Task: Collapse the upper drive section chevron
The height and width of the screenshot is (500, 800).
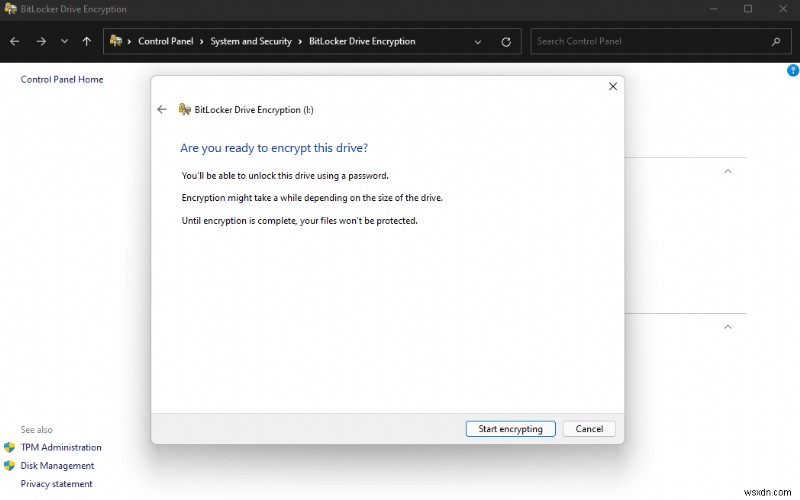Action: [x=728, y=171]
